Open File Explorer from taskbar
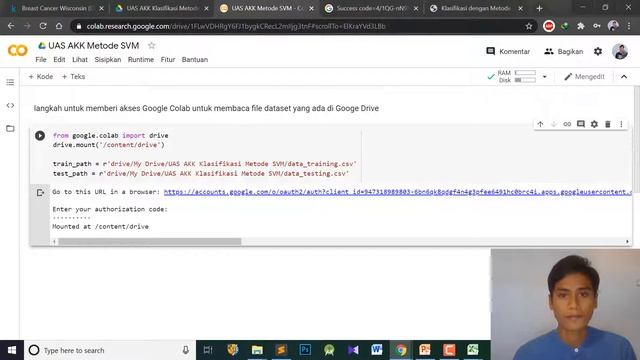 (257, 350)
